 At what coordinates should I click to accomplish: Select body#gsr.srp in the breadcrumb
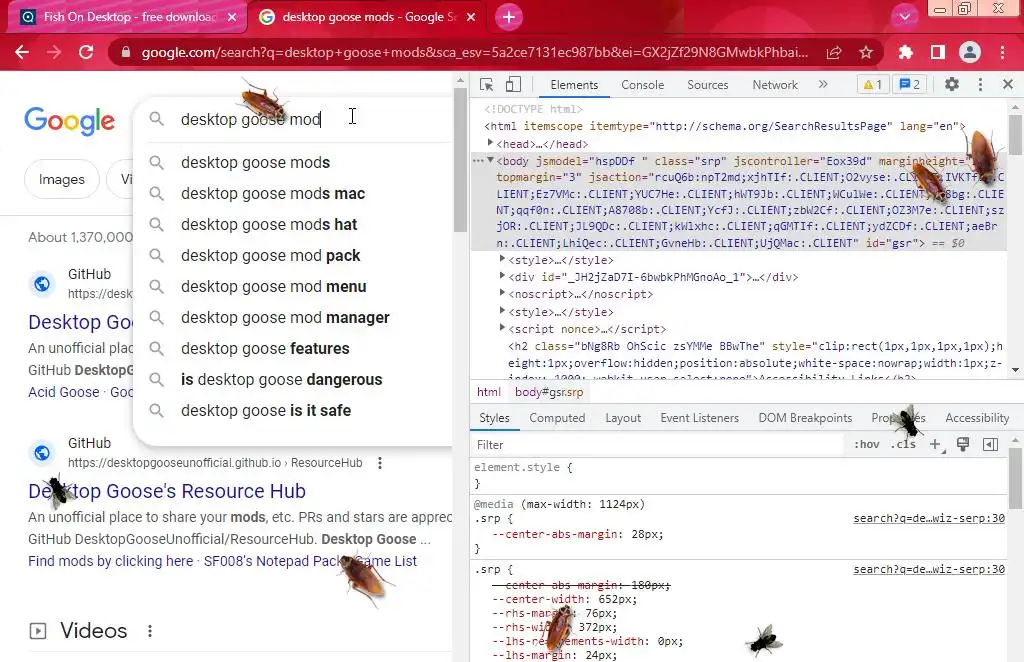coord(549,392)
